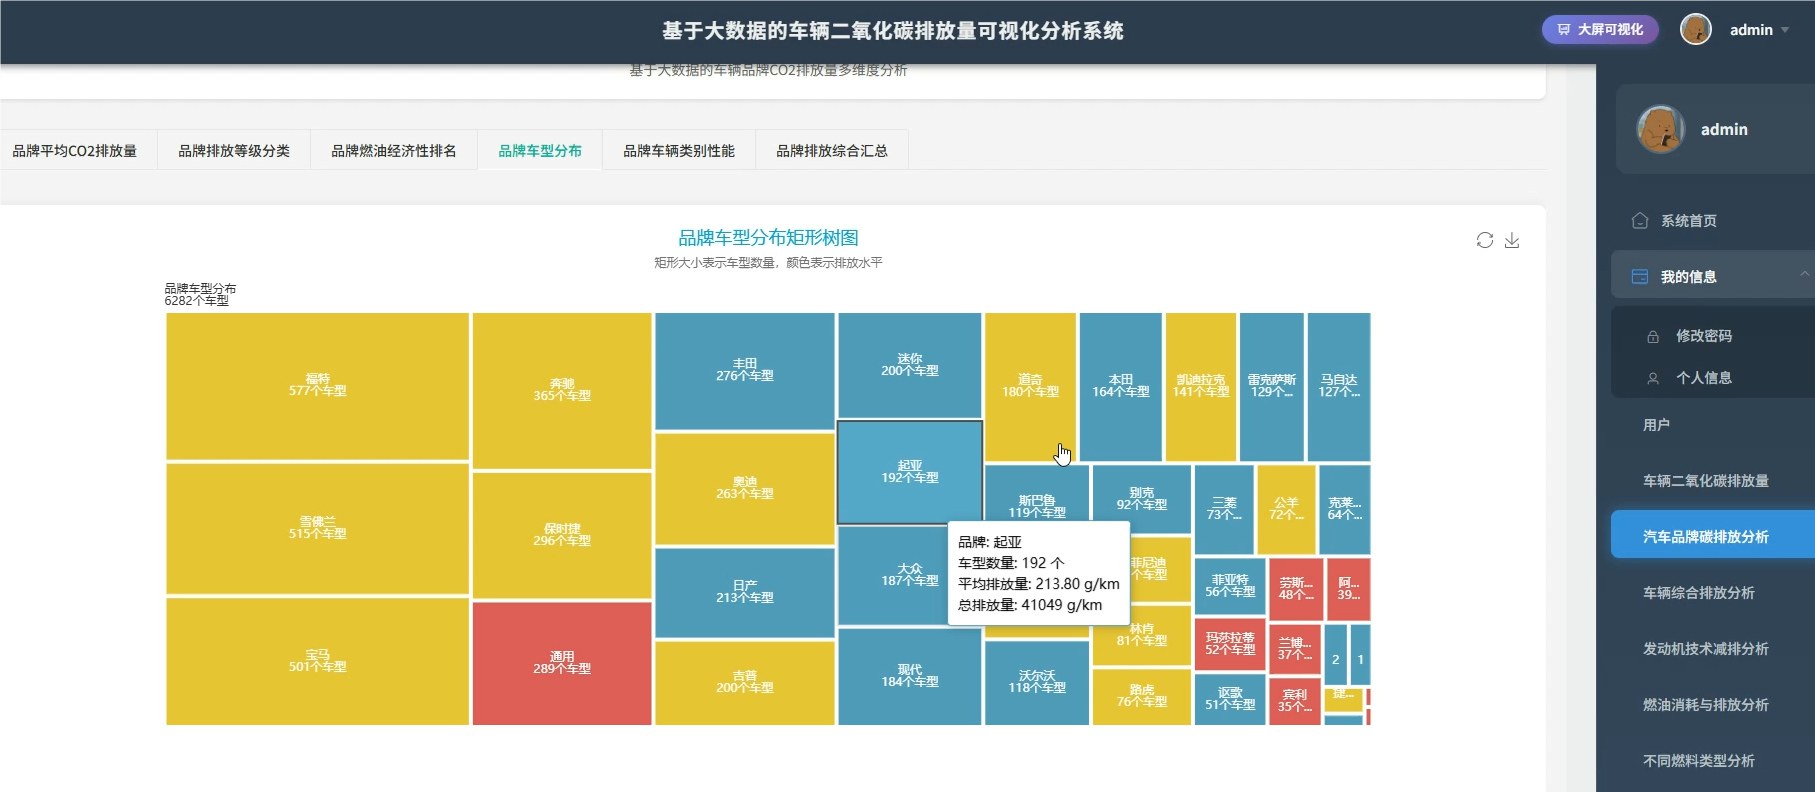The width and height of the screenshot is (1815, 792).
Task: Collapse the 我的信息 submenu arrow
Action: click(1804, 273)
